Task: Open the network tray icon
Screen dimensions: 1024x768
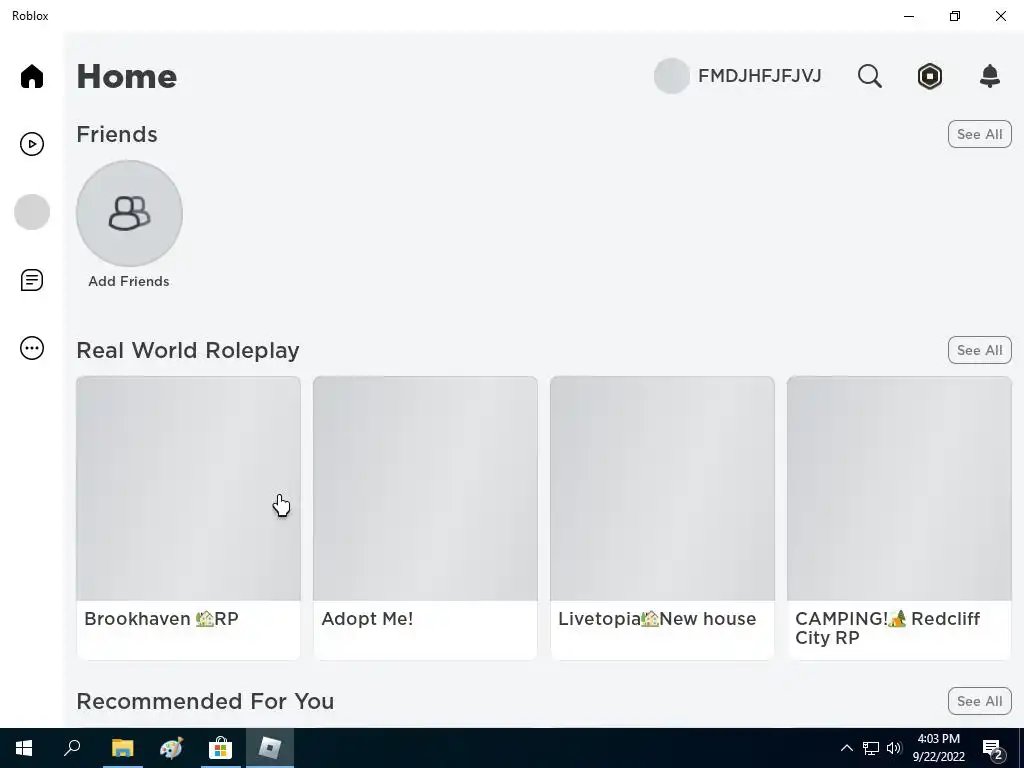Action: tap(871, 748)
